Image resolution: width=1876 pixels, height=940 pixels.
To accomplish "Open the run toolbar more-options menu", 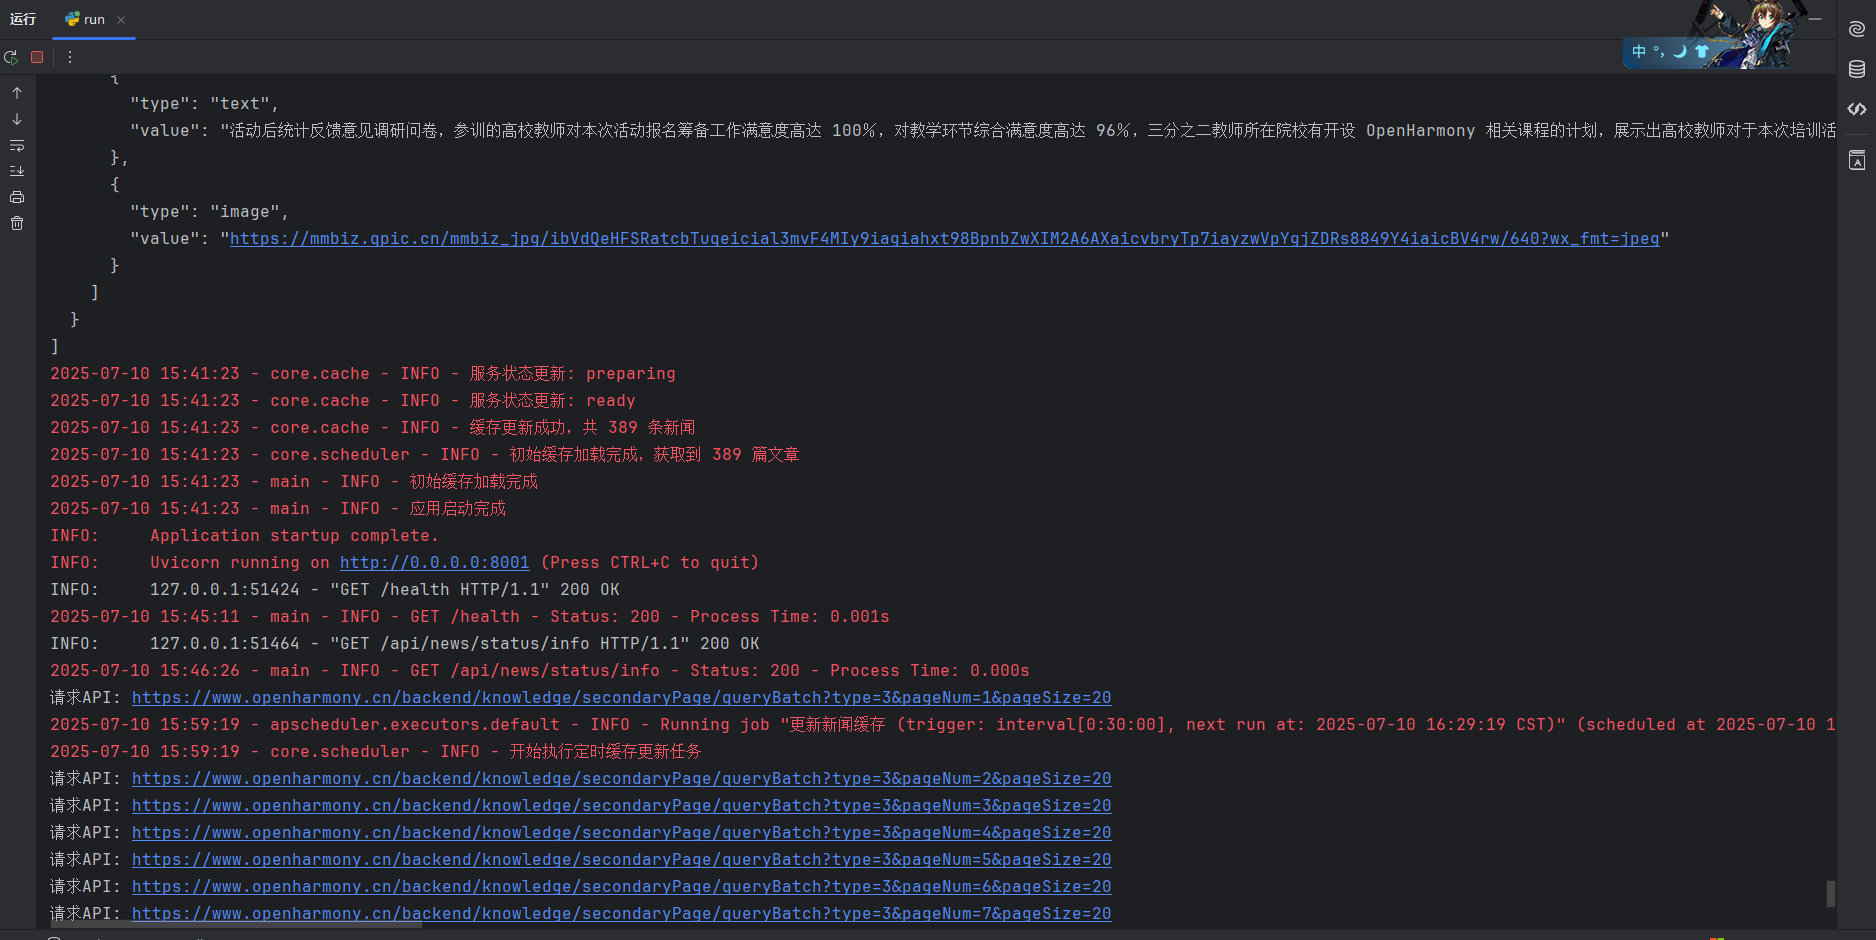I will 70,57.
